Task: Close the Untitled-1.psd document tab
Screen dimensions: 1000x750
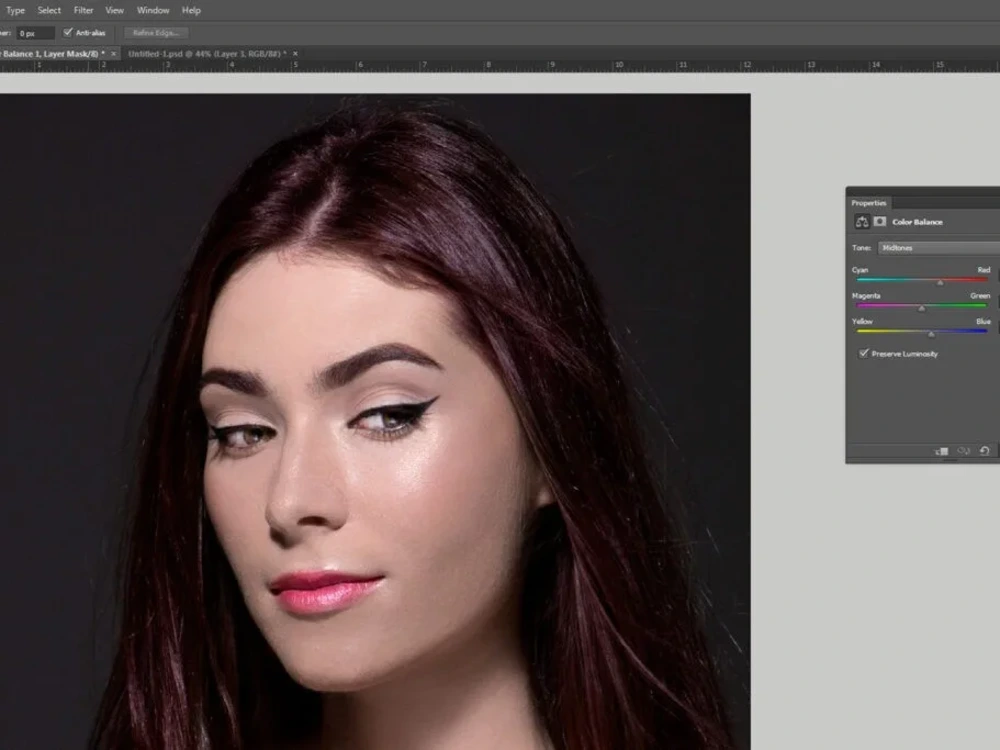Action: pos(295,54)
